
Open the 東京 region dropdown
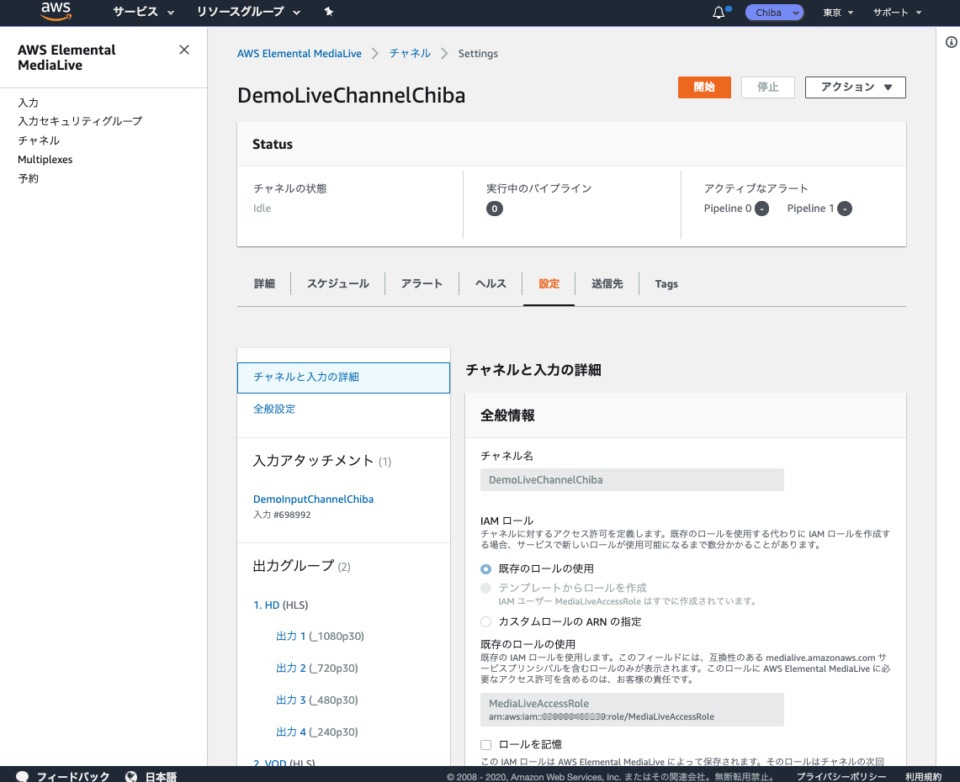coord(838,12)
